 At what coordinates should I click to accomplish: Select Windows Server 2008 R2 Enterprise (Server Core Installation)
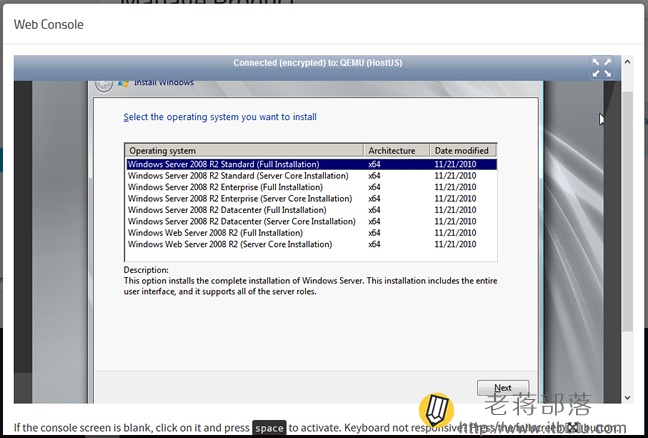click(311, 198)
